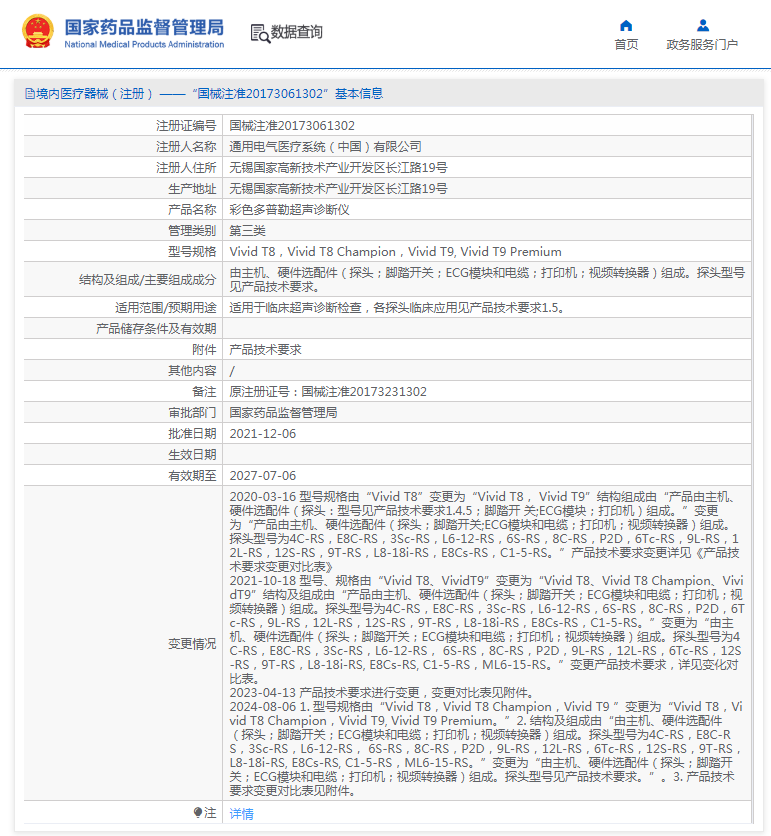Image resolution: width=771 pixels, height=836 pixels.
Task: Select registration number 国械注准20173061302 value
Action: point(292,125)
